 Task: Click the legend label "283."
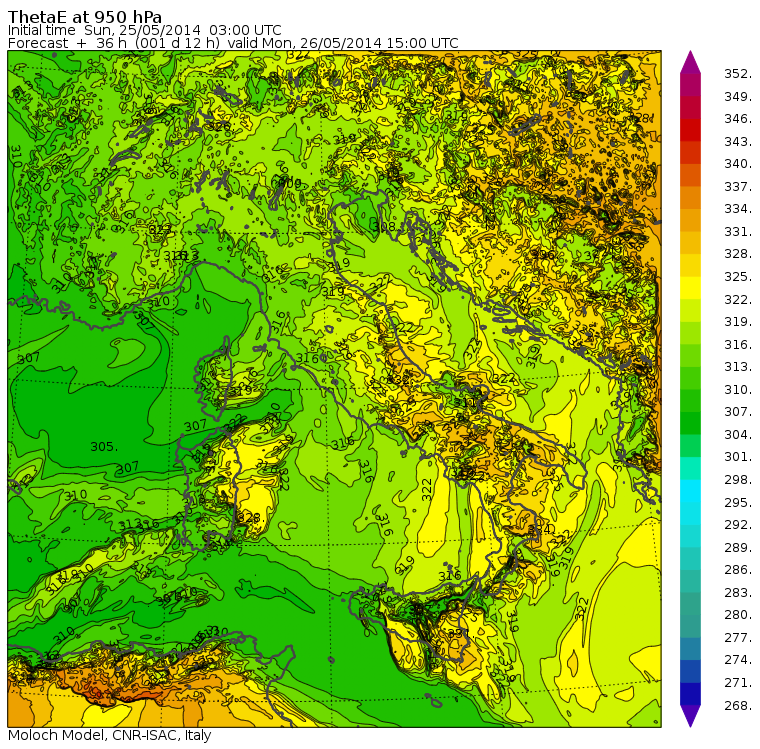738,593
